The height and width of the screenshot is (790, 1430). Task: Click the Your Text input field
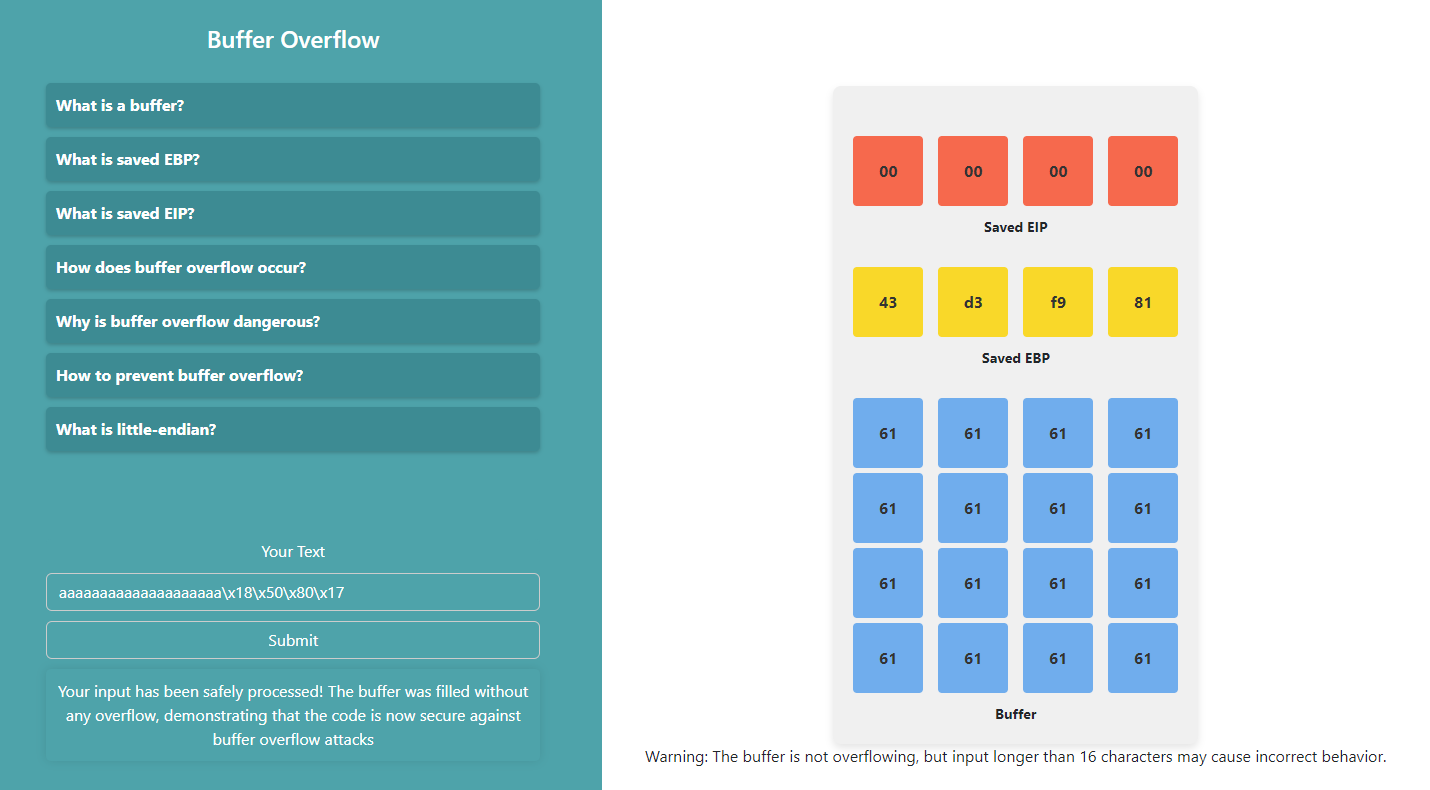click(x=292, y=592)
